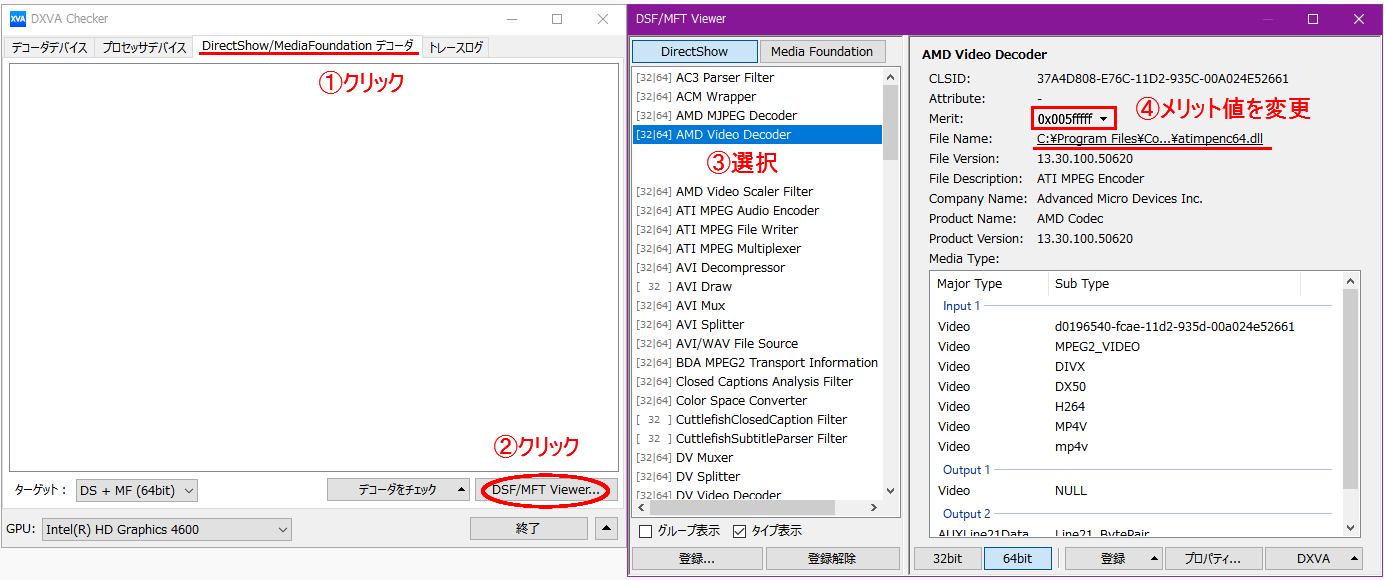Click the DSF/MFT Viewer button
Viewport: 1384px width, 580px height.
(x=546, y=490)
